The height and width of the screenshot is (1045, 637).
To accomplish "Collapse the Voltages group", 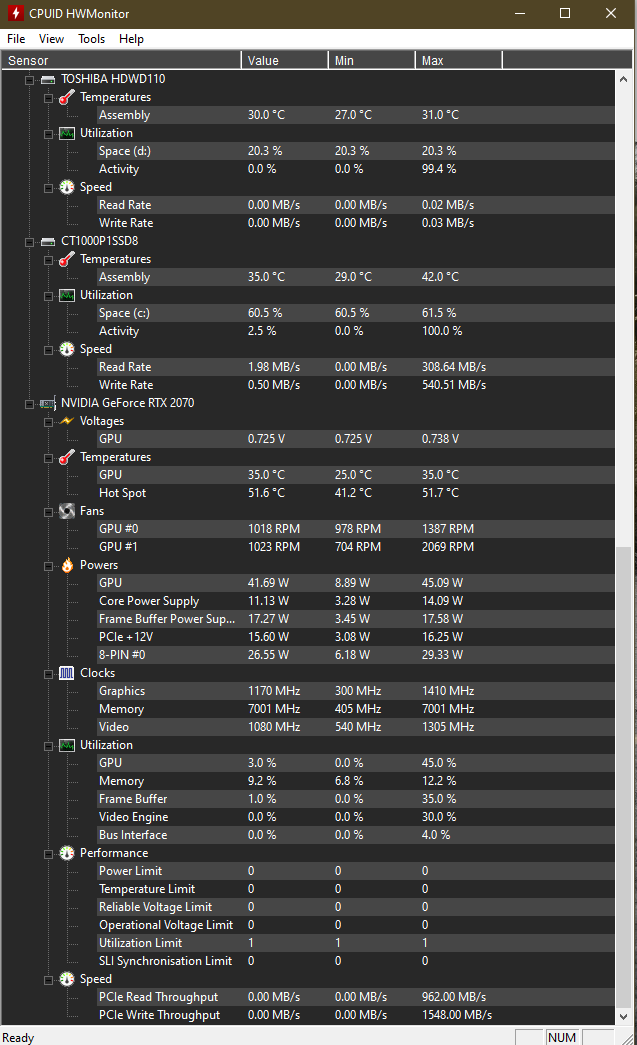I will click(48, 422).
